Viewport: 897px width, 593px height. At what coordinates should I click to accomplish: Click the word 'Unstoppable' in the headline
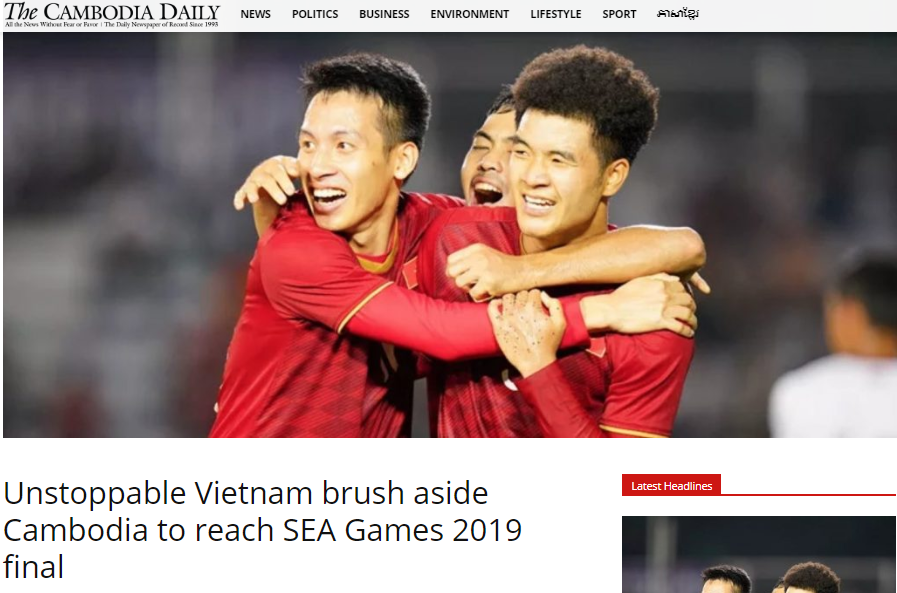94,493
